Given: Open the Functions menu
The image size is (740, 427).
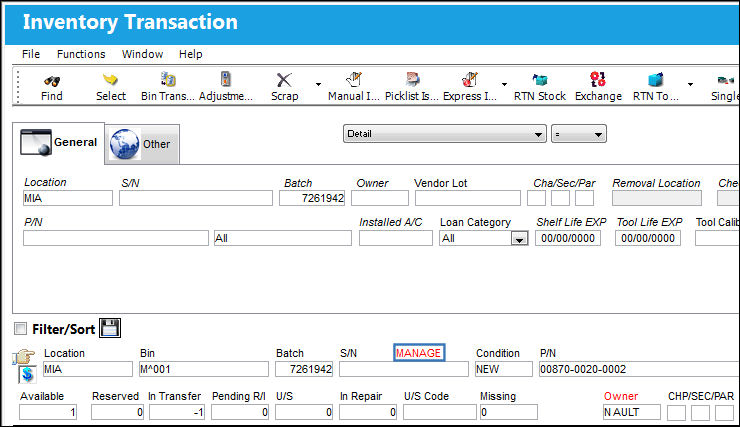Looking at the screenshot, I should click(81, 54).
